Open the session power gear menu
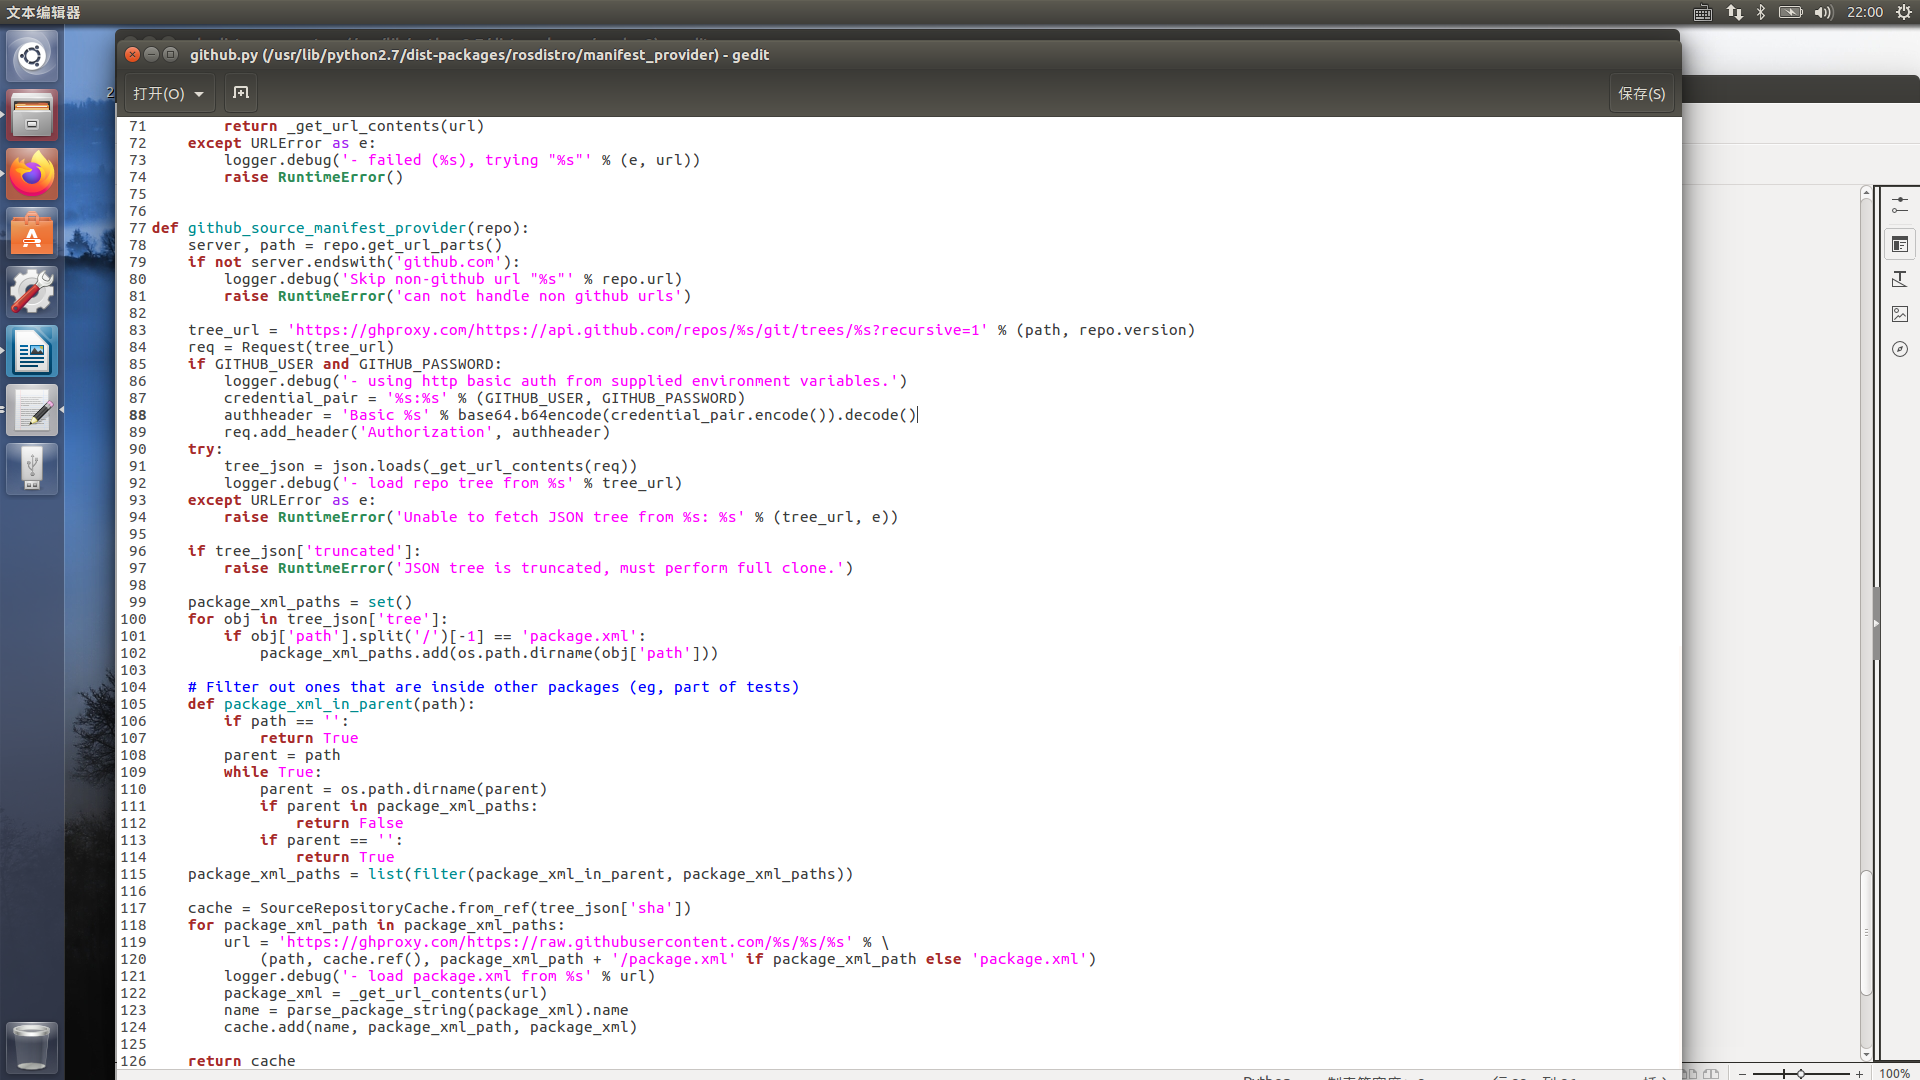Screen dimensions: 1920x1080 (x=1904, y=12)
